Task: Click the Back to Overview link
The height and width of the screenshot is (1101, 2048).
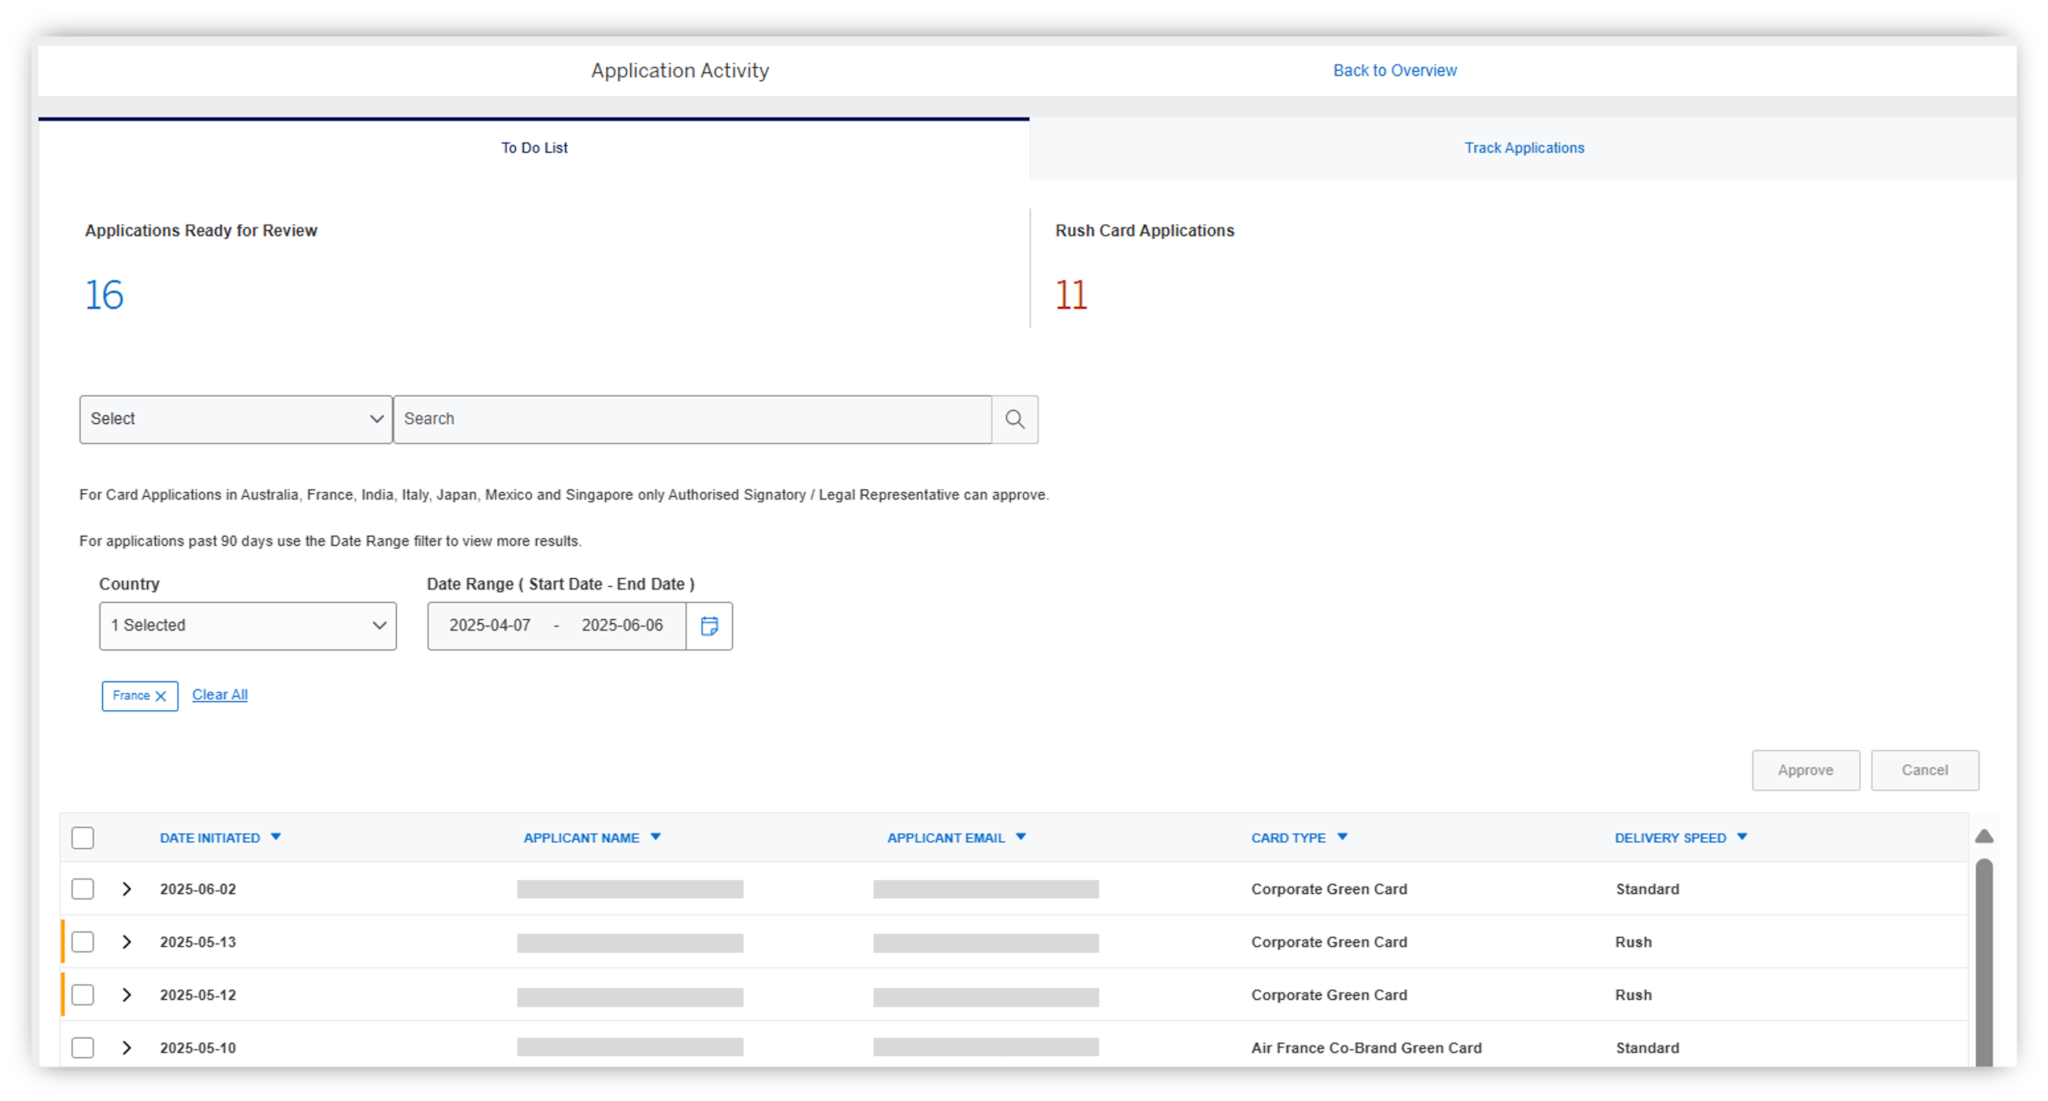Action: click(x=1394, y=70)
